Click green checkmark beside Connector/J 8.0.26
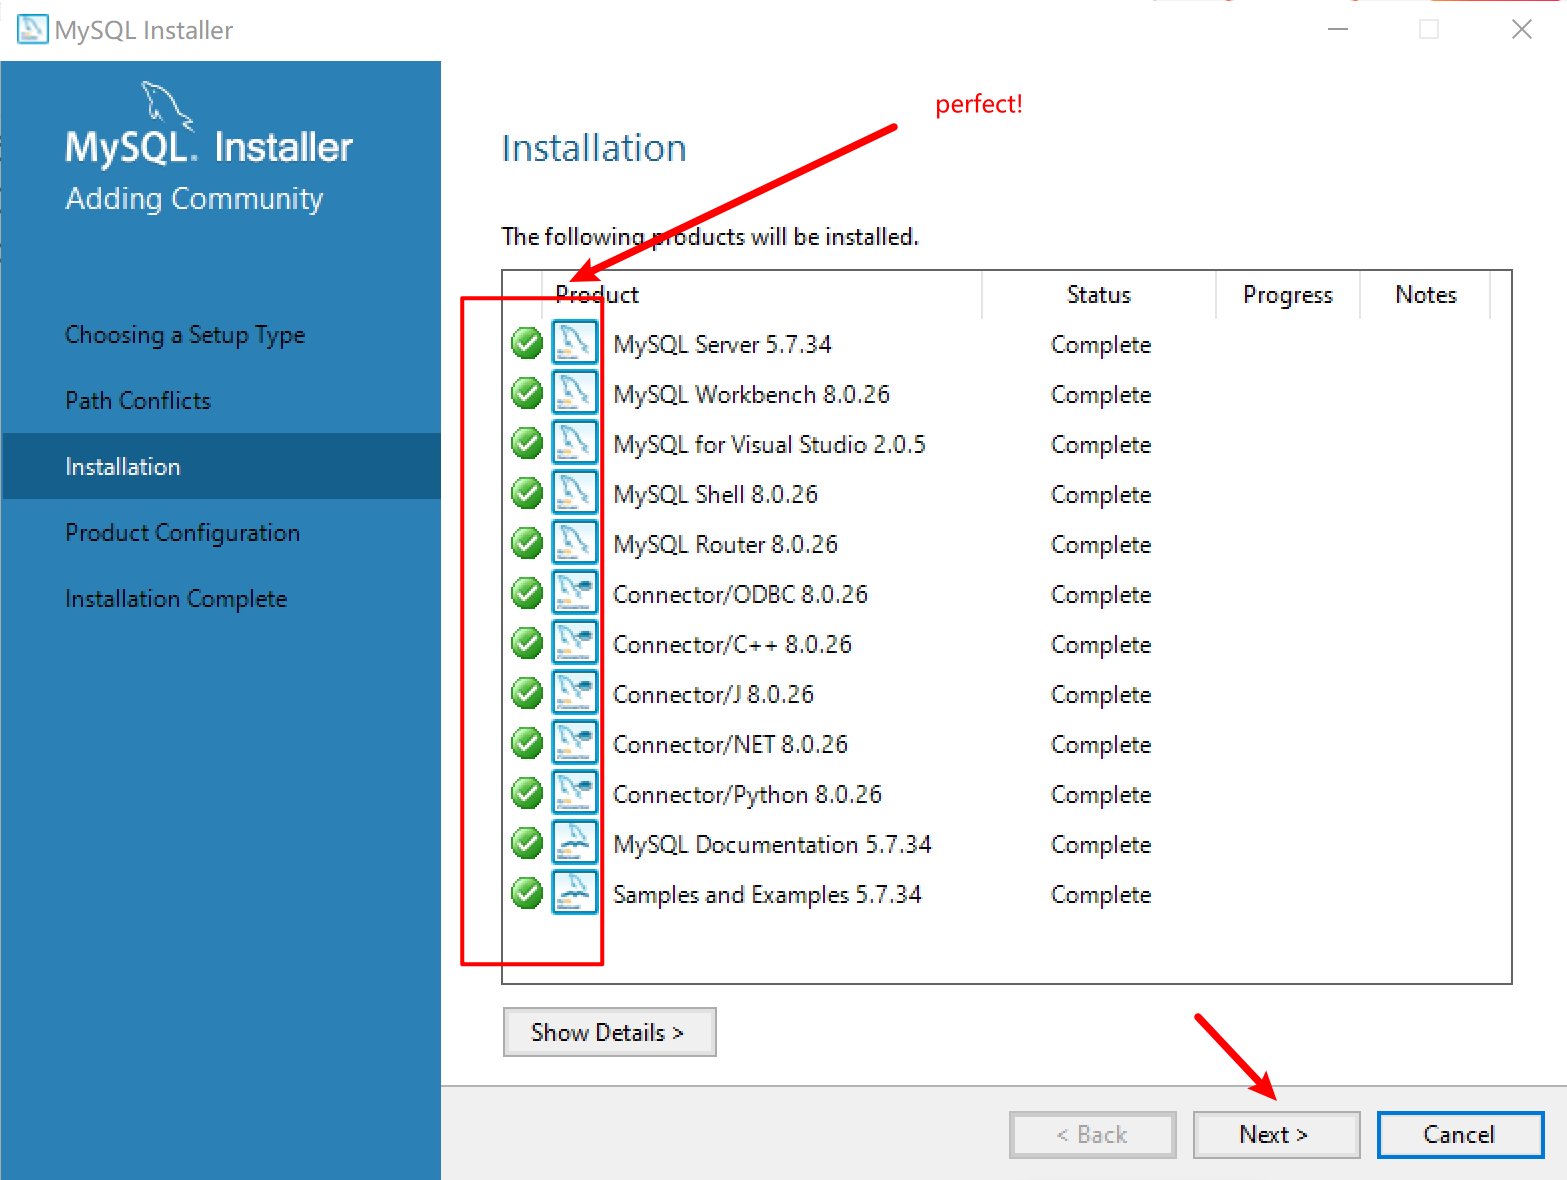Viewport: 1567px width, 1180px height. click(527, 693)
